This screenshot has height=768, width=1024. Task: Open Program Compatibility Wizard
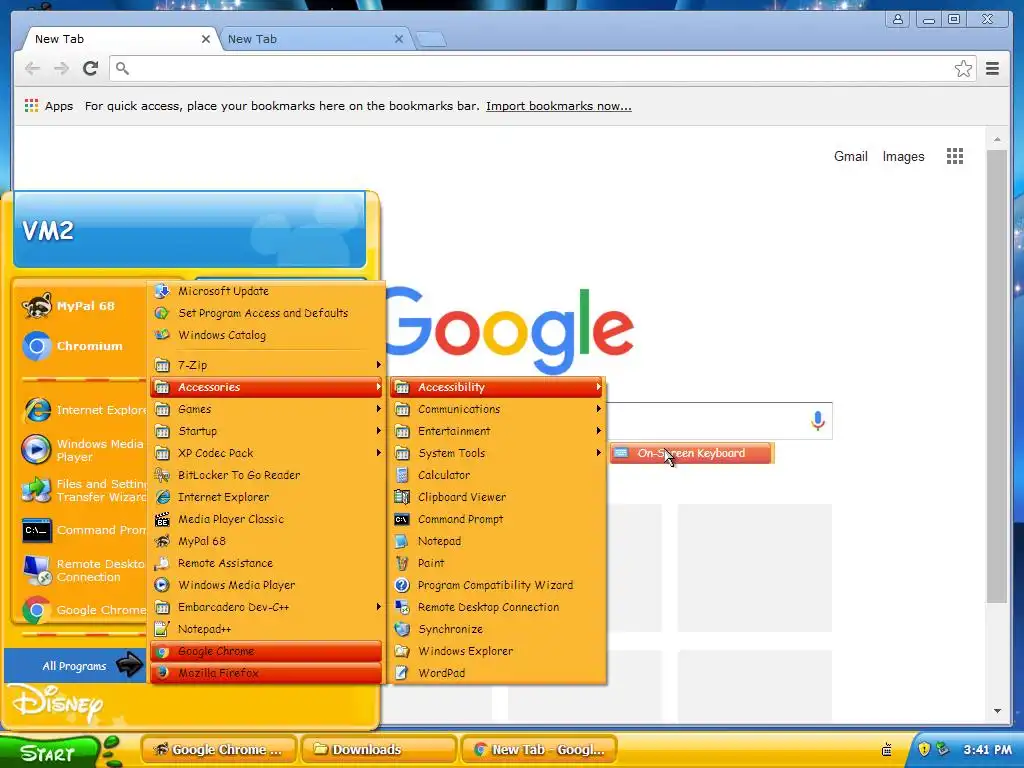498,585
